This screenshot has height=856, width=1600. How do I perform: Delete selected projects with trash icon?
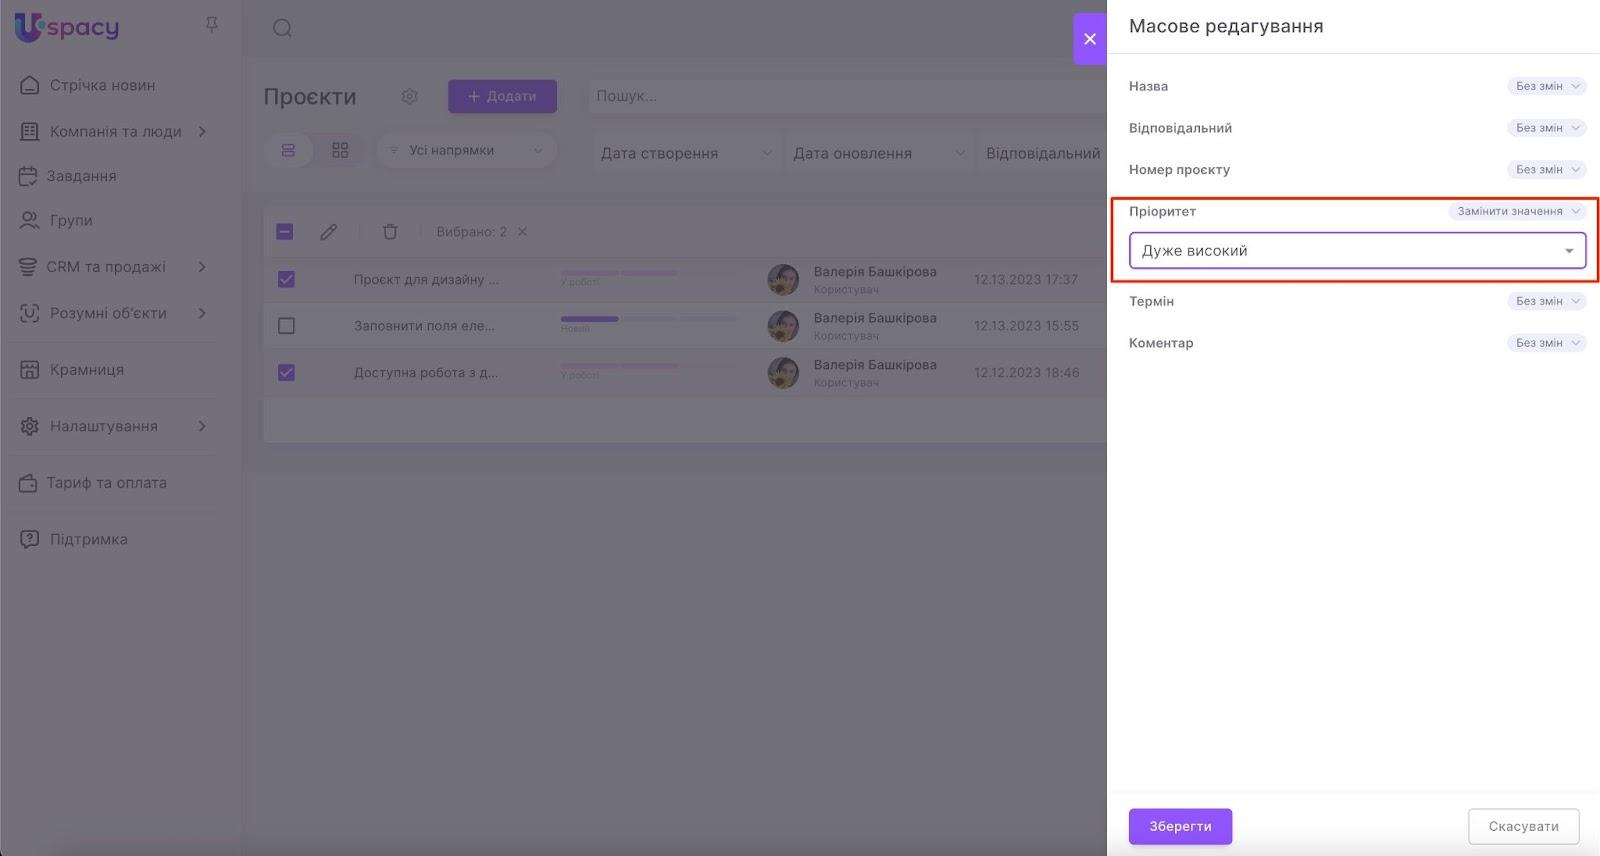pyautogui.click(x=390, y=232)
